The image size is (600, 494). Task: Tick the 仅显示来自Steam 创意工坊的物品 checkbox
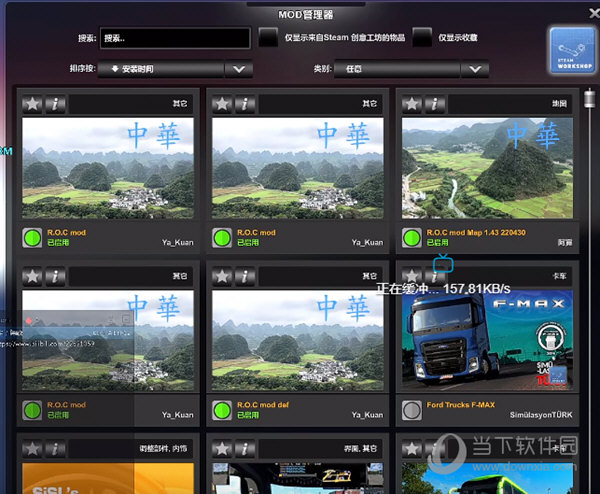pos(268,37)
